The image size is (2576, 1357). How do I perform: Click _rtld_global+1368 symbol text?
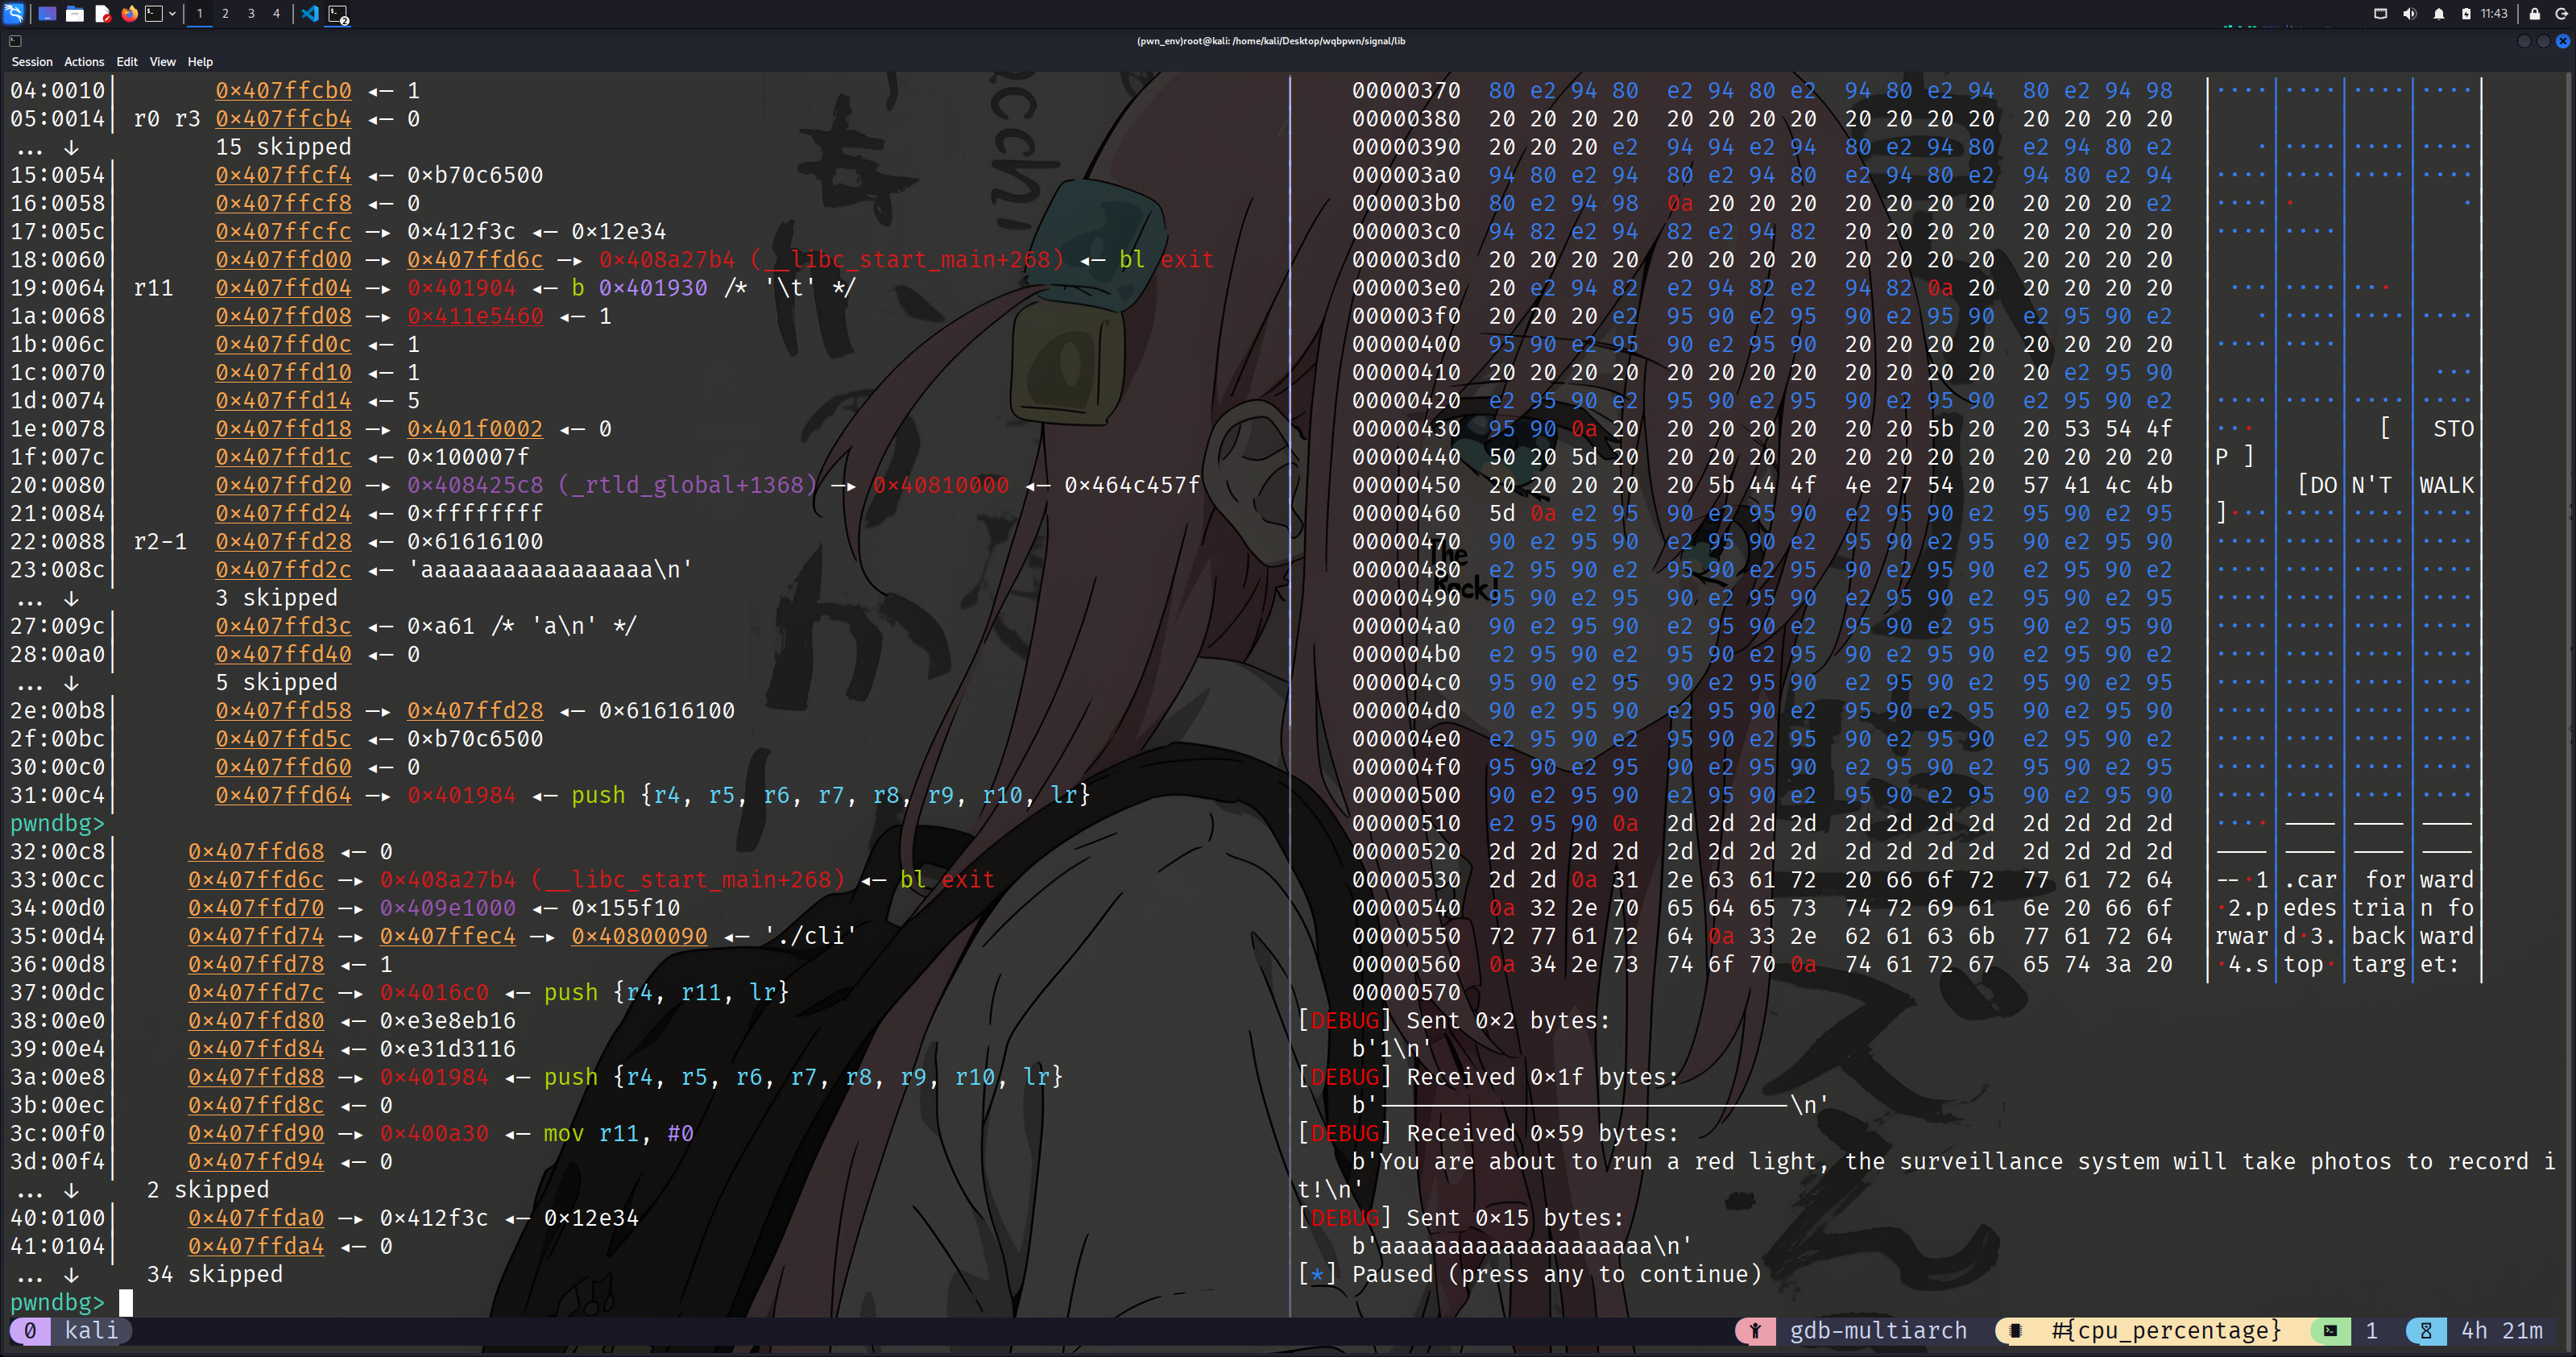point(687,485)
